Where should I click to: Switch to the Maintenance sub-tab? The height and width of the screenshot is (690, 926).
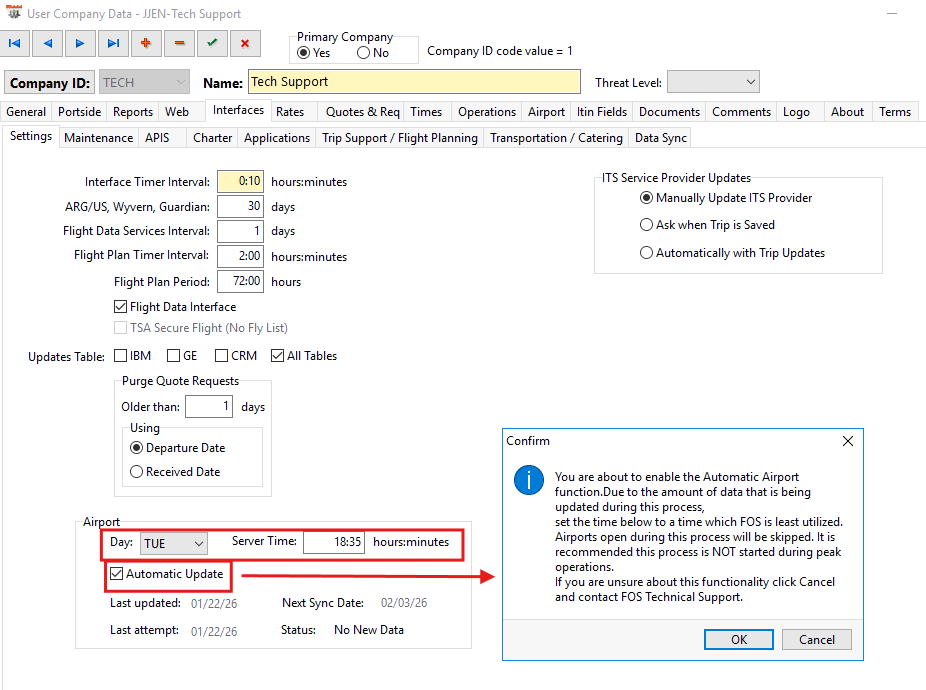pyautogui.click(x=98, y=138)
